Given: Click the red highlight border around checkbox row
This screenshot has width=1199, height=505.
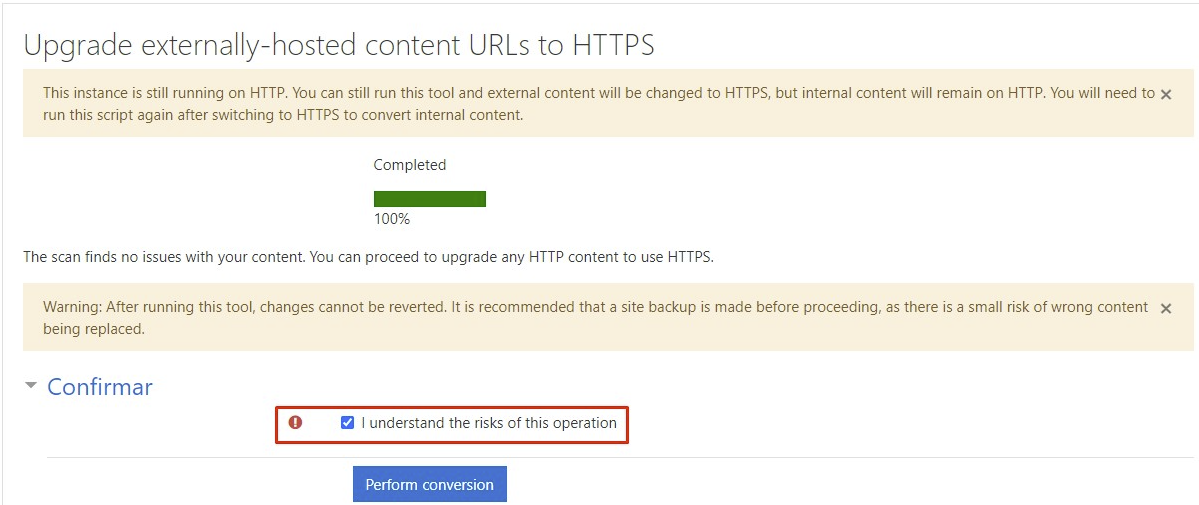Looking at the screenshot, I should click(x=451, y=407).
